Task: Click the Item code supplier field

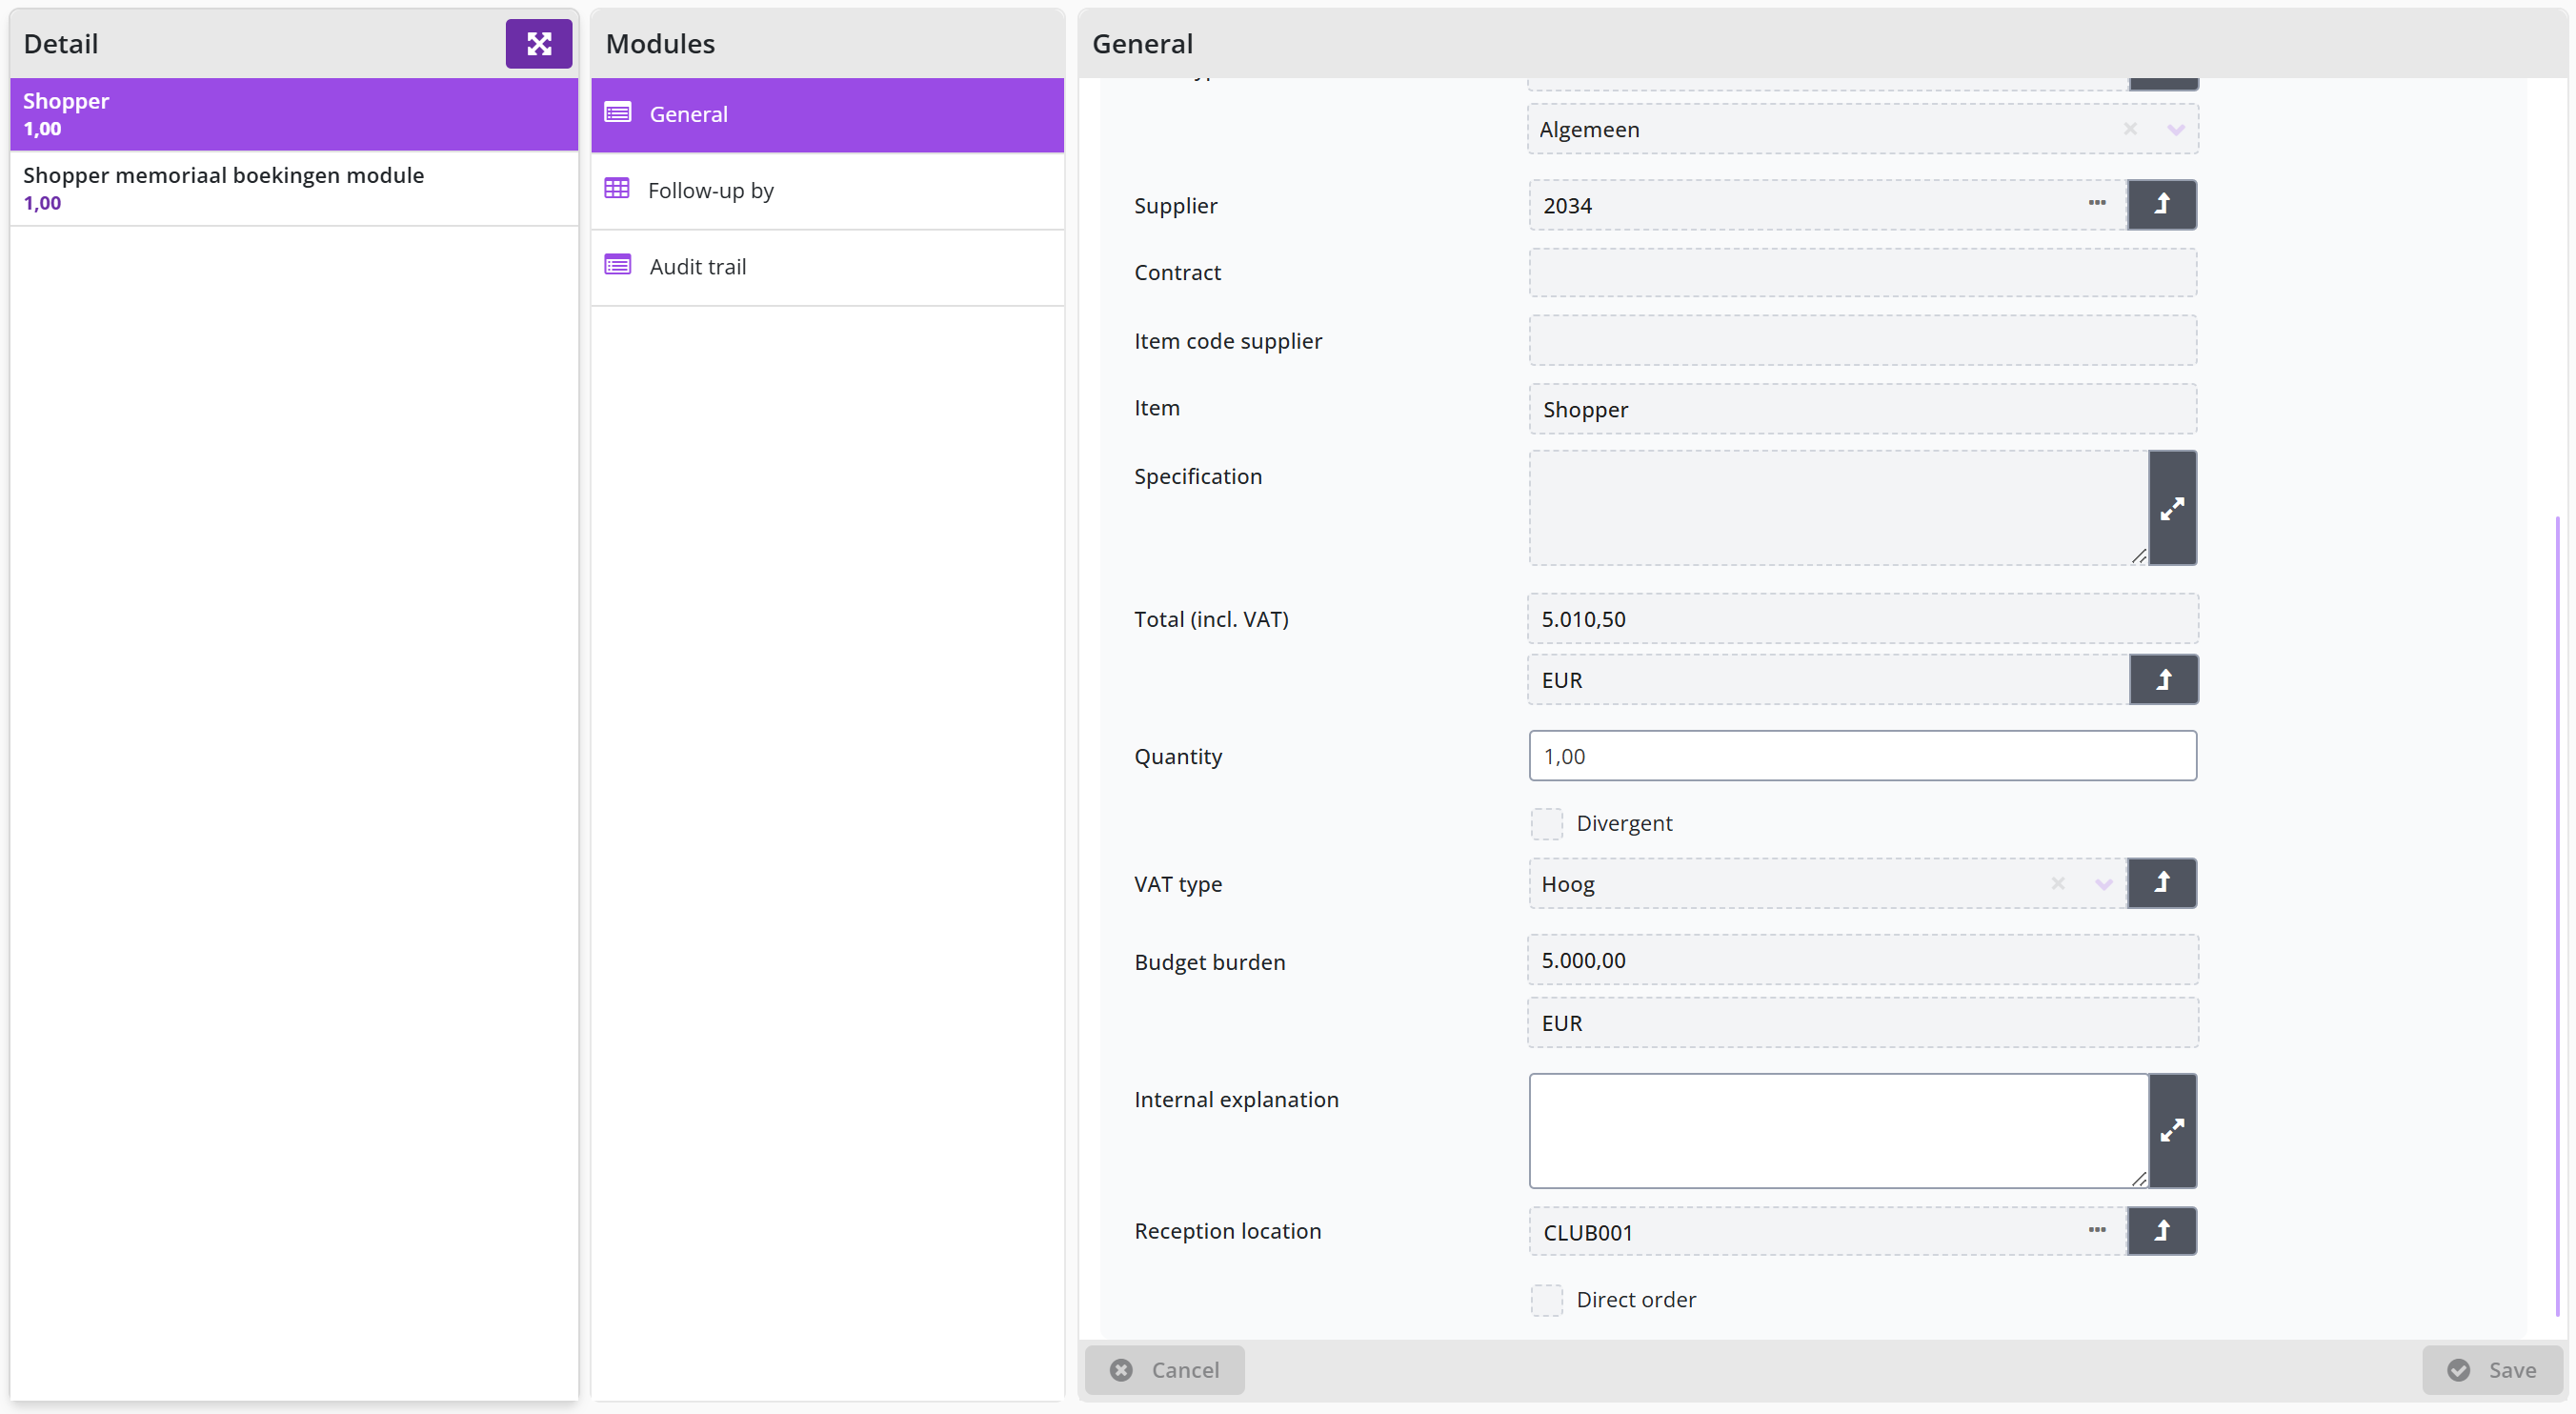Action: point(1862,341)
